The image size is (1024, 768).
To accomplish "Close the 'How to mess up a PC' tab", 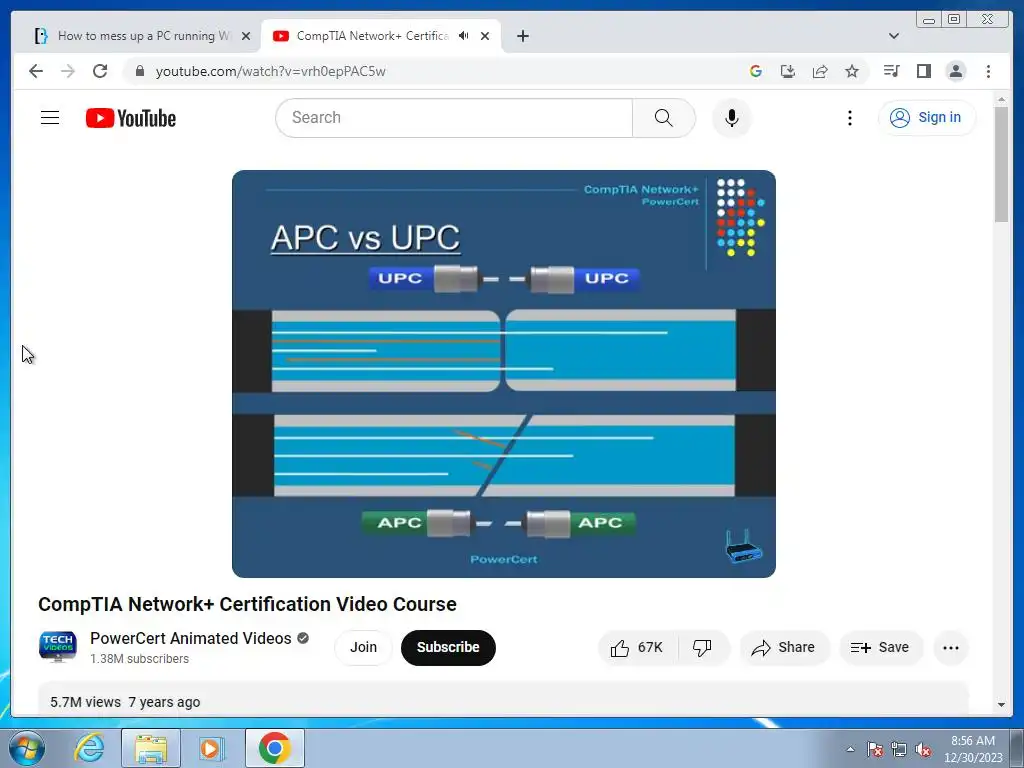I will (x=246, y=36).
